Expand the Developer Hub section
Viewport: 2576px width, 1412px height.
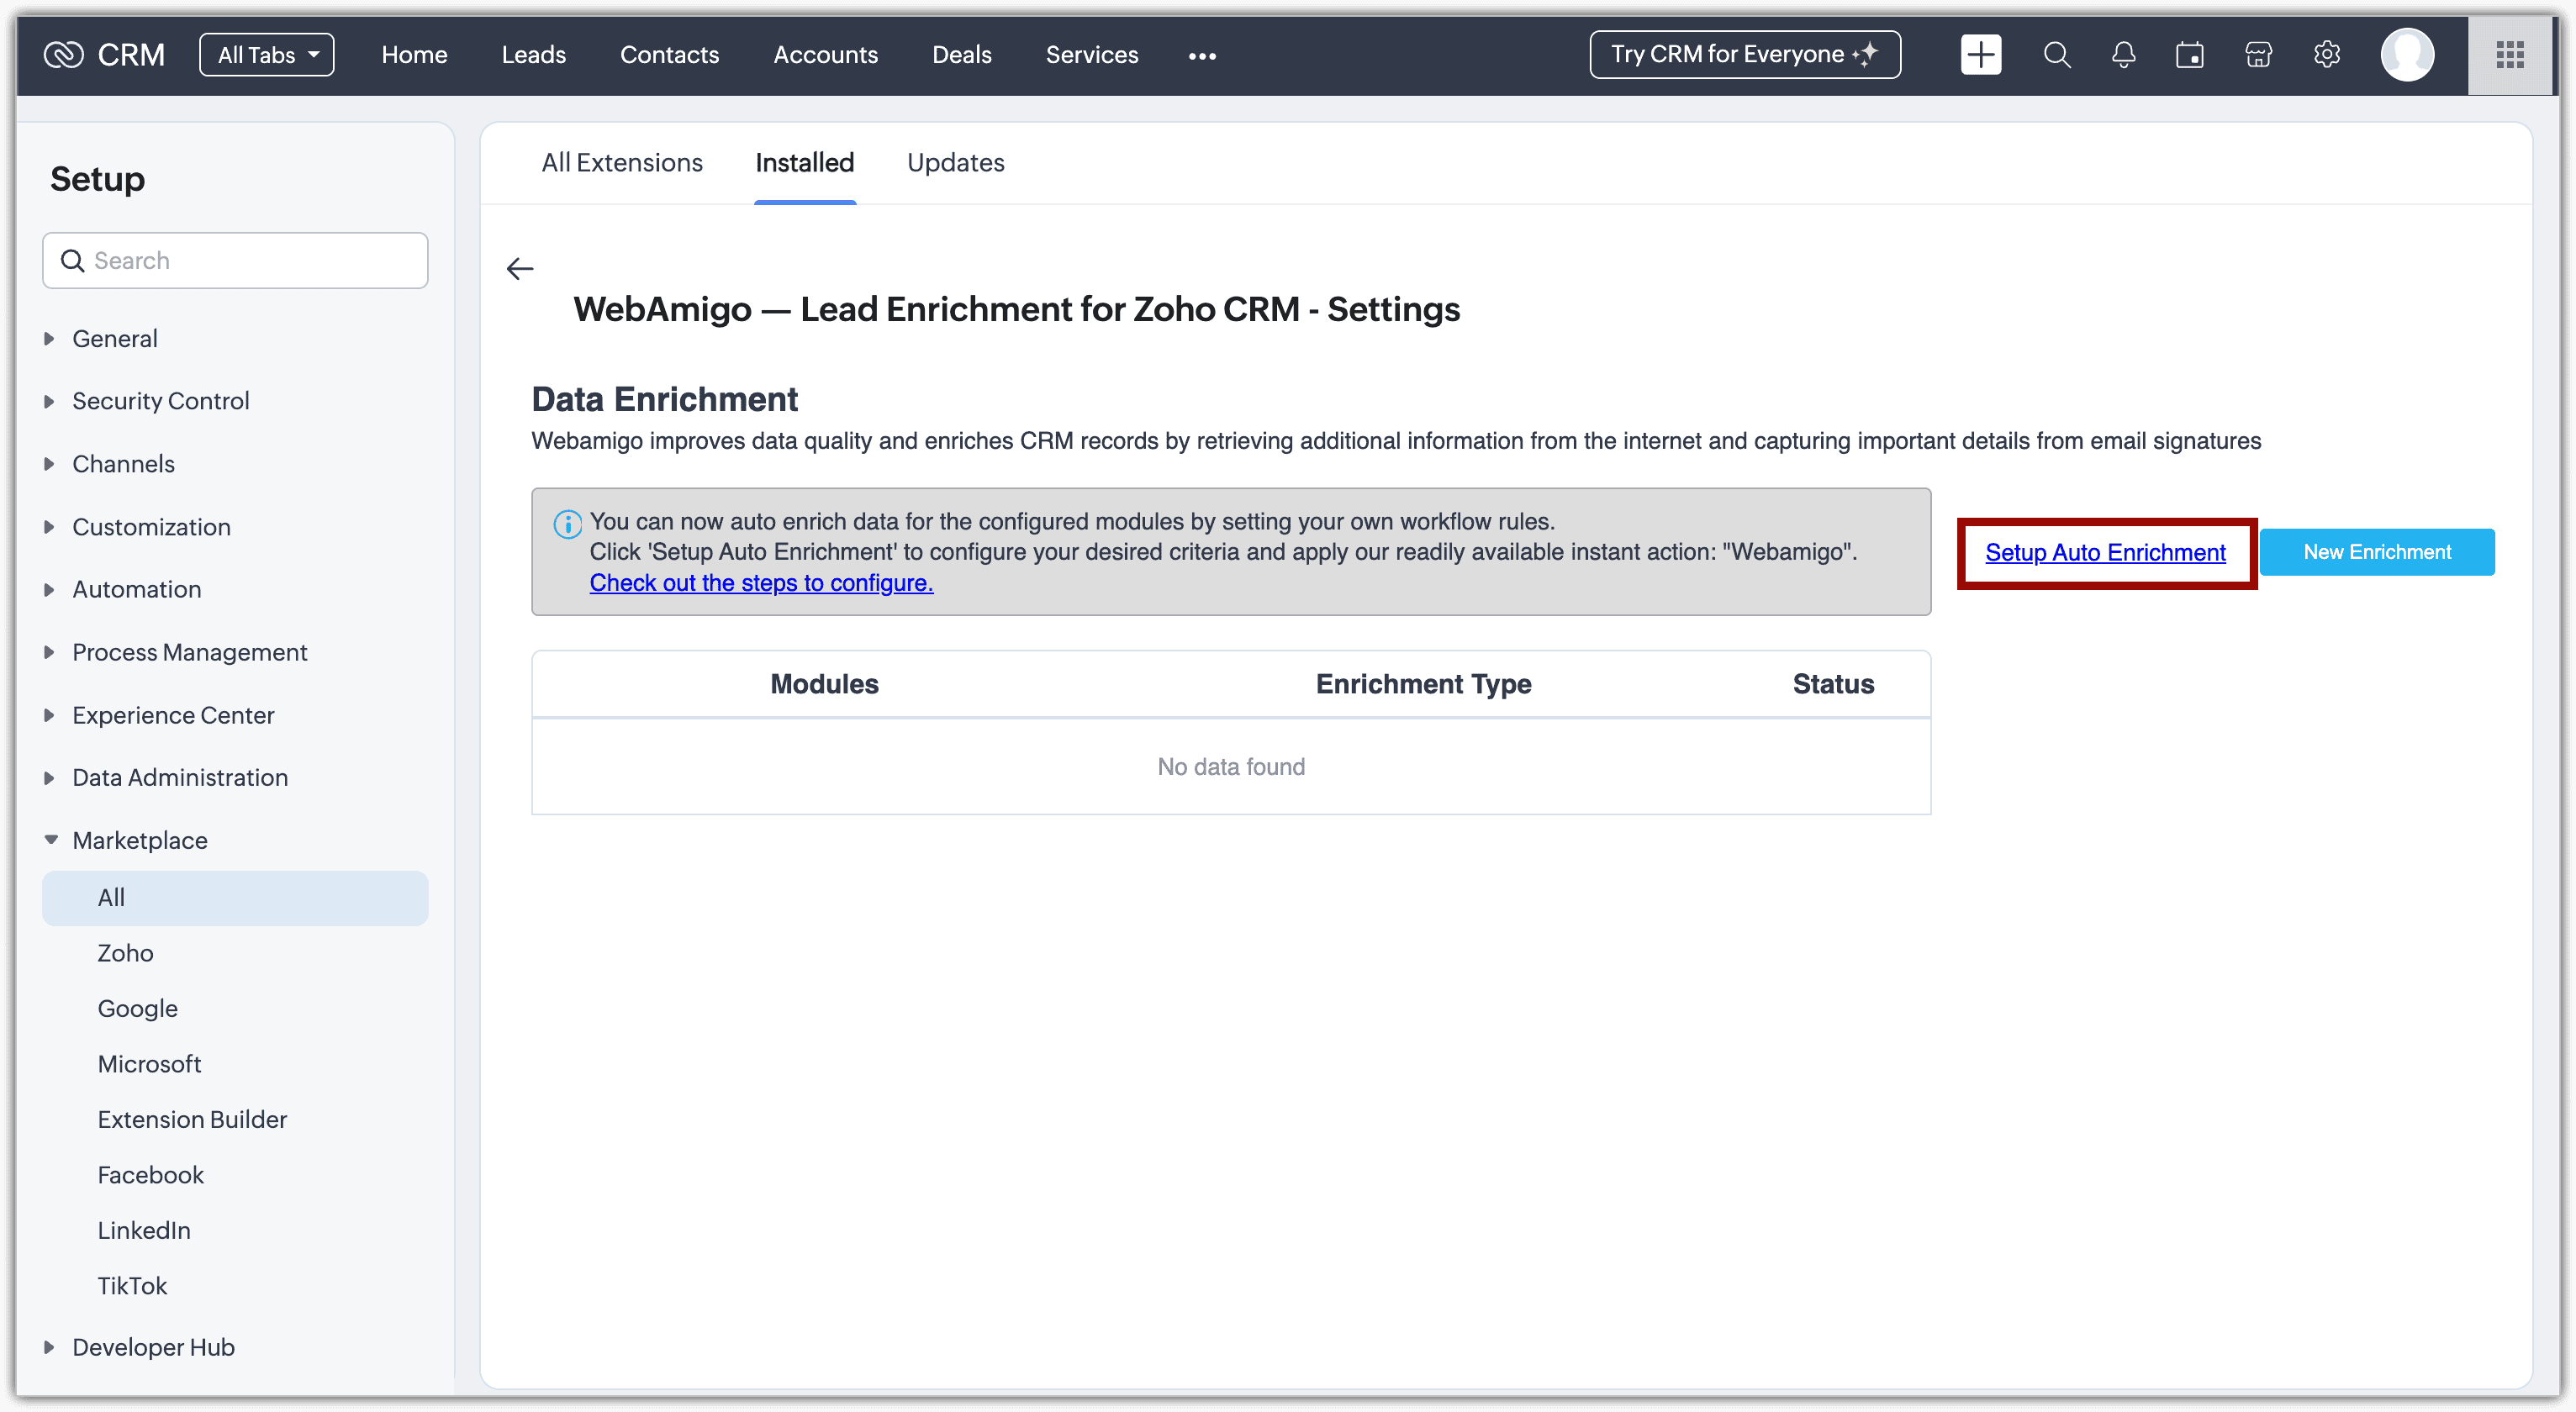(153, 1347)
